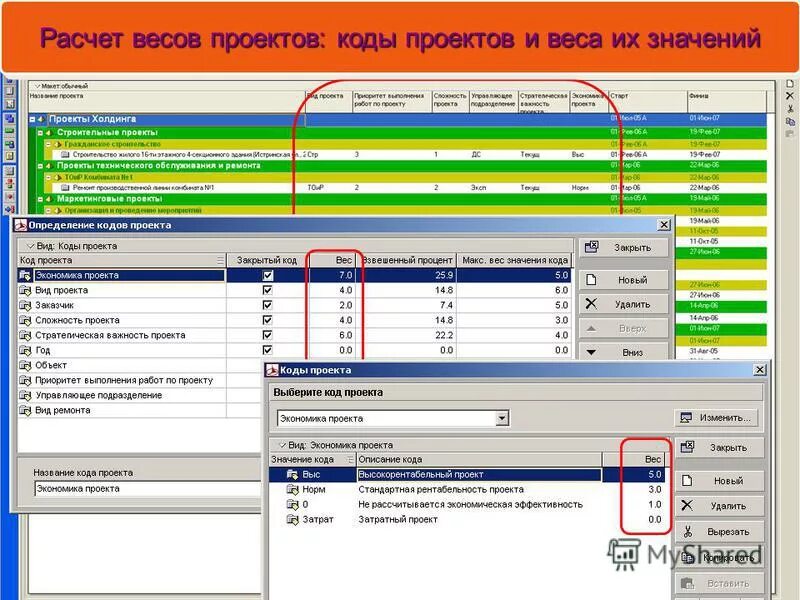The image size is (800, 600).
Task: Click the Закрыть door icon
Action: [x=591, y=246]
